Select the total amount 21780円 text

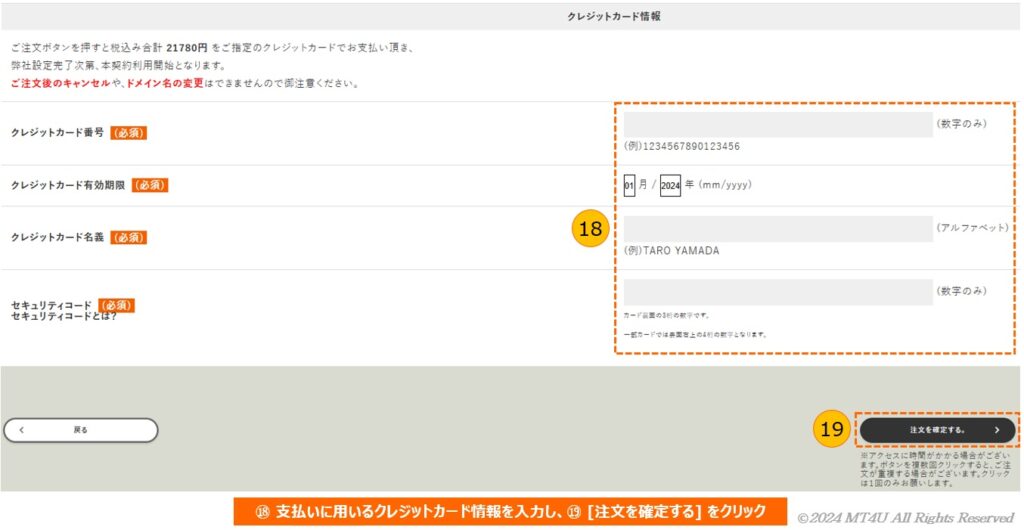(x=187, y=48)
